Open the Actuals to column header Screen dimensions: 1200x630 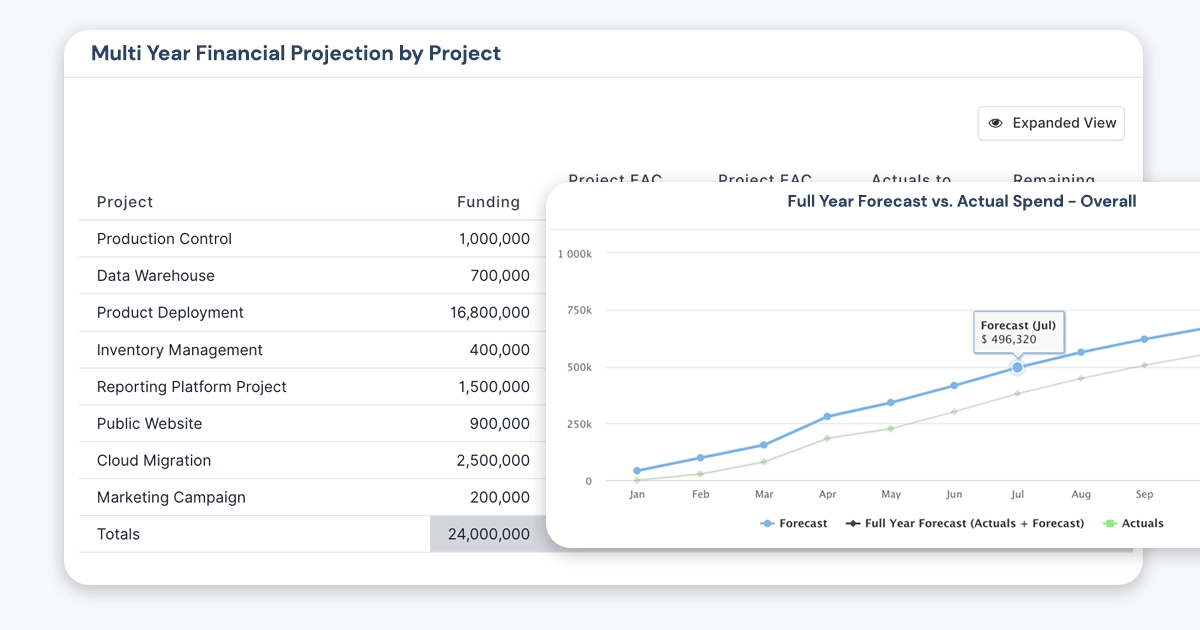[x=911, y=180]
